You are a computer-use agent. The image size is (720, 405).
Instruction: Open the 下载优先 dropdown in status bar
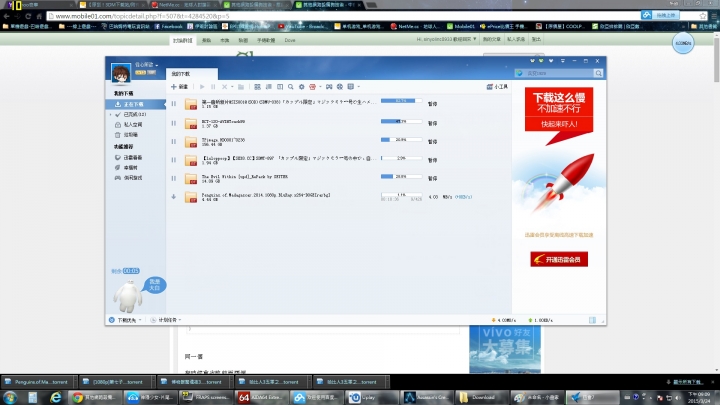tap(125, 320)
